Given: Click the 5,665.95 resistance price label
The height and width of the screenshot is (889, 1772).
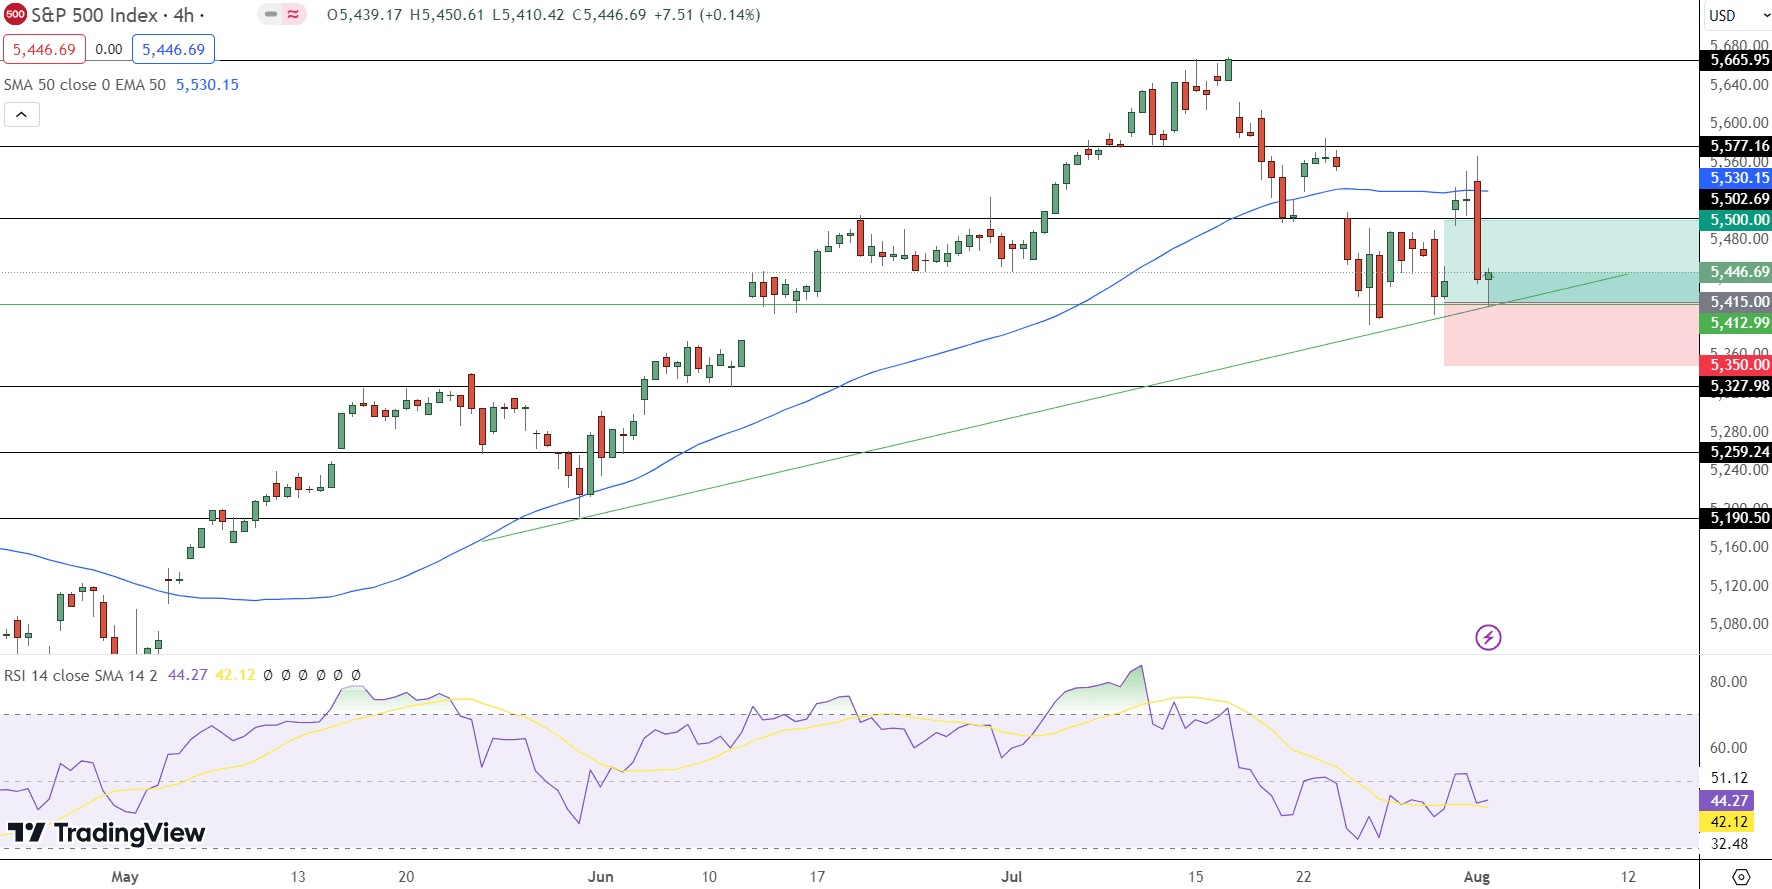Looking at the screenshot, I should point(1736,60).
